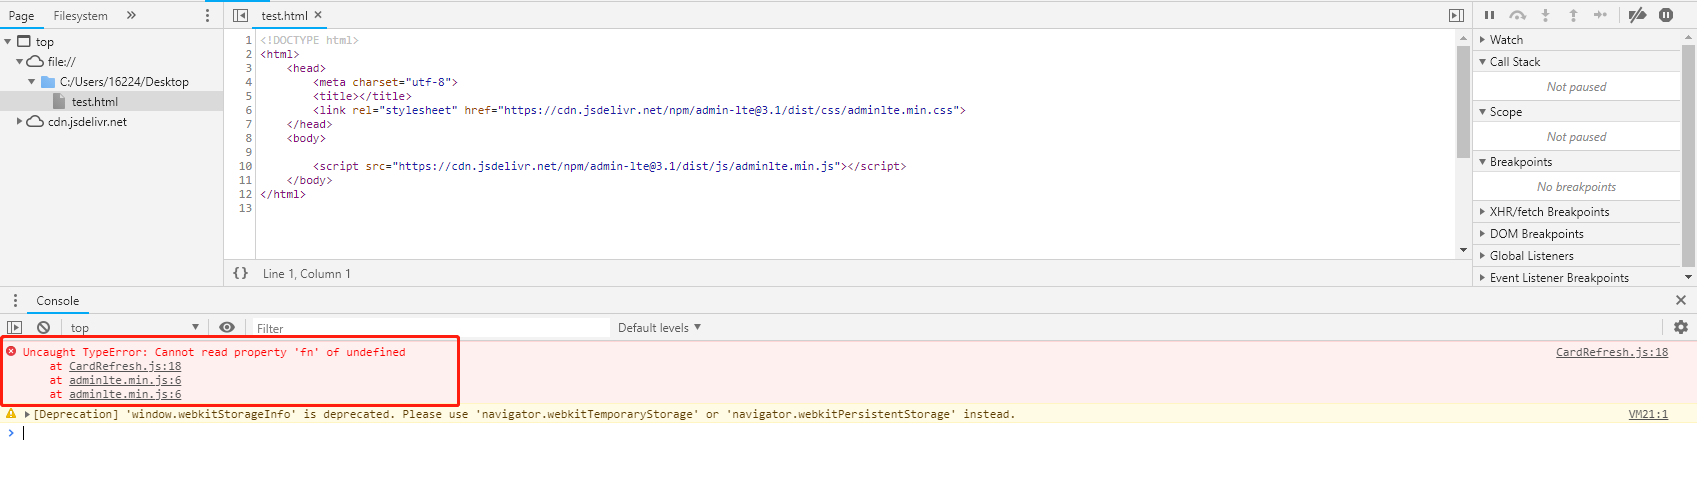Collapse the C:/Users/16224/Desktop folder
The height and width of the screenshot is (484, 1697).
click(x=31, y=82)
